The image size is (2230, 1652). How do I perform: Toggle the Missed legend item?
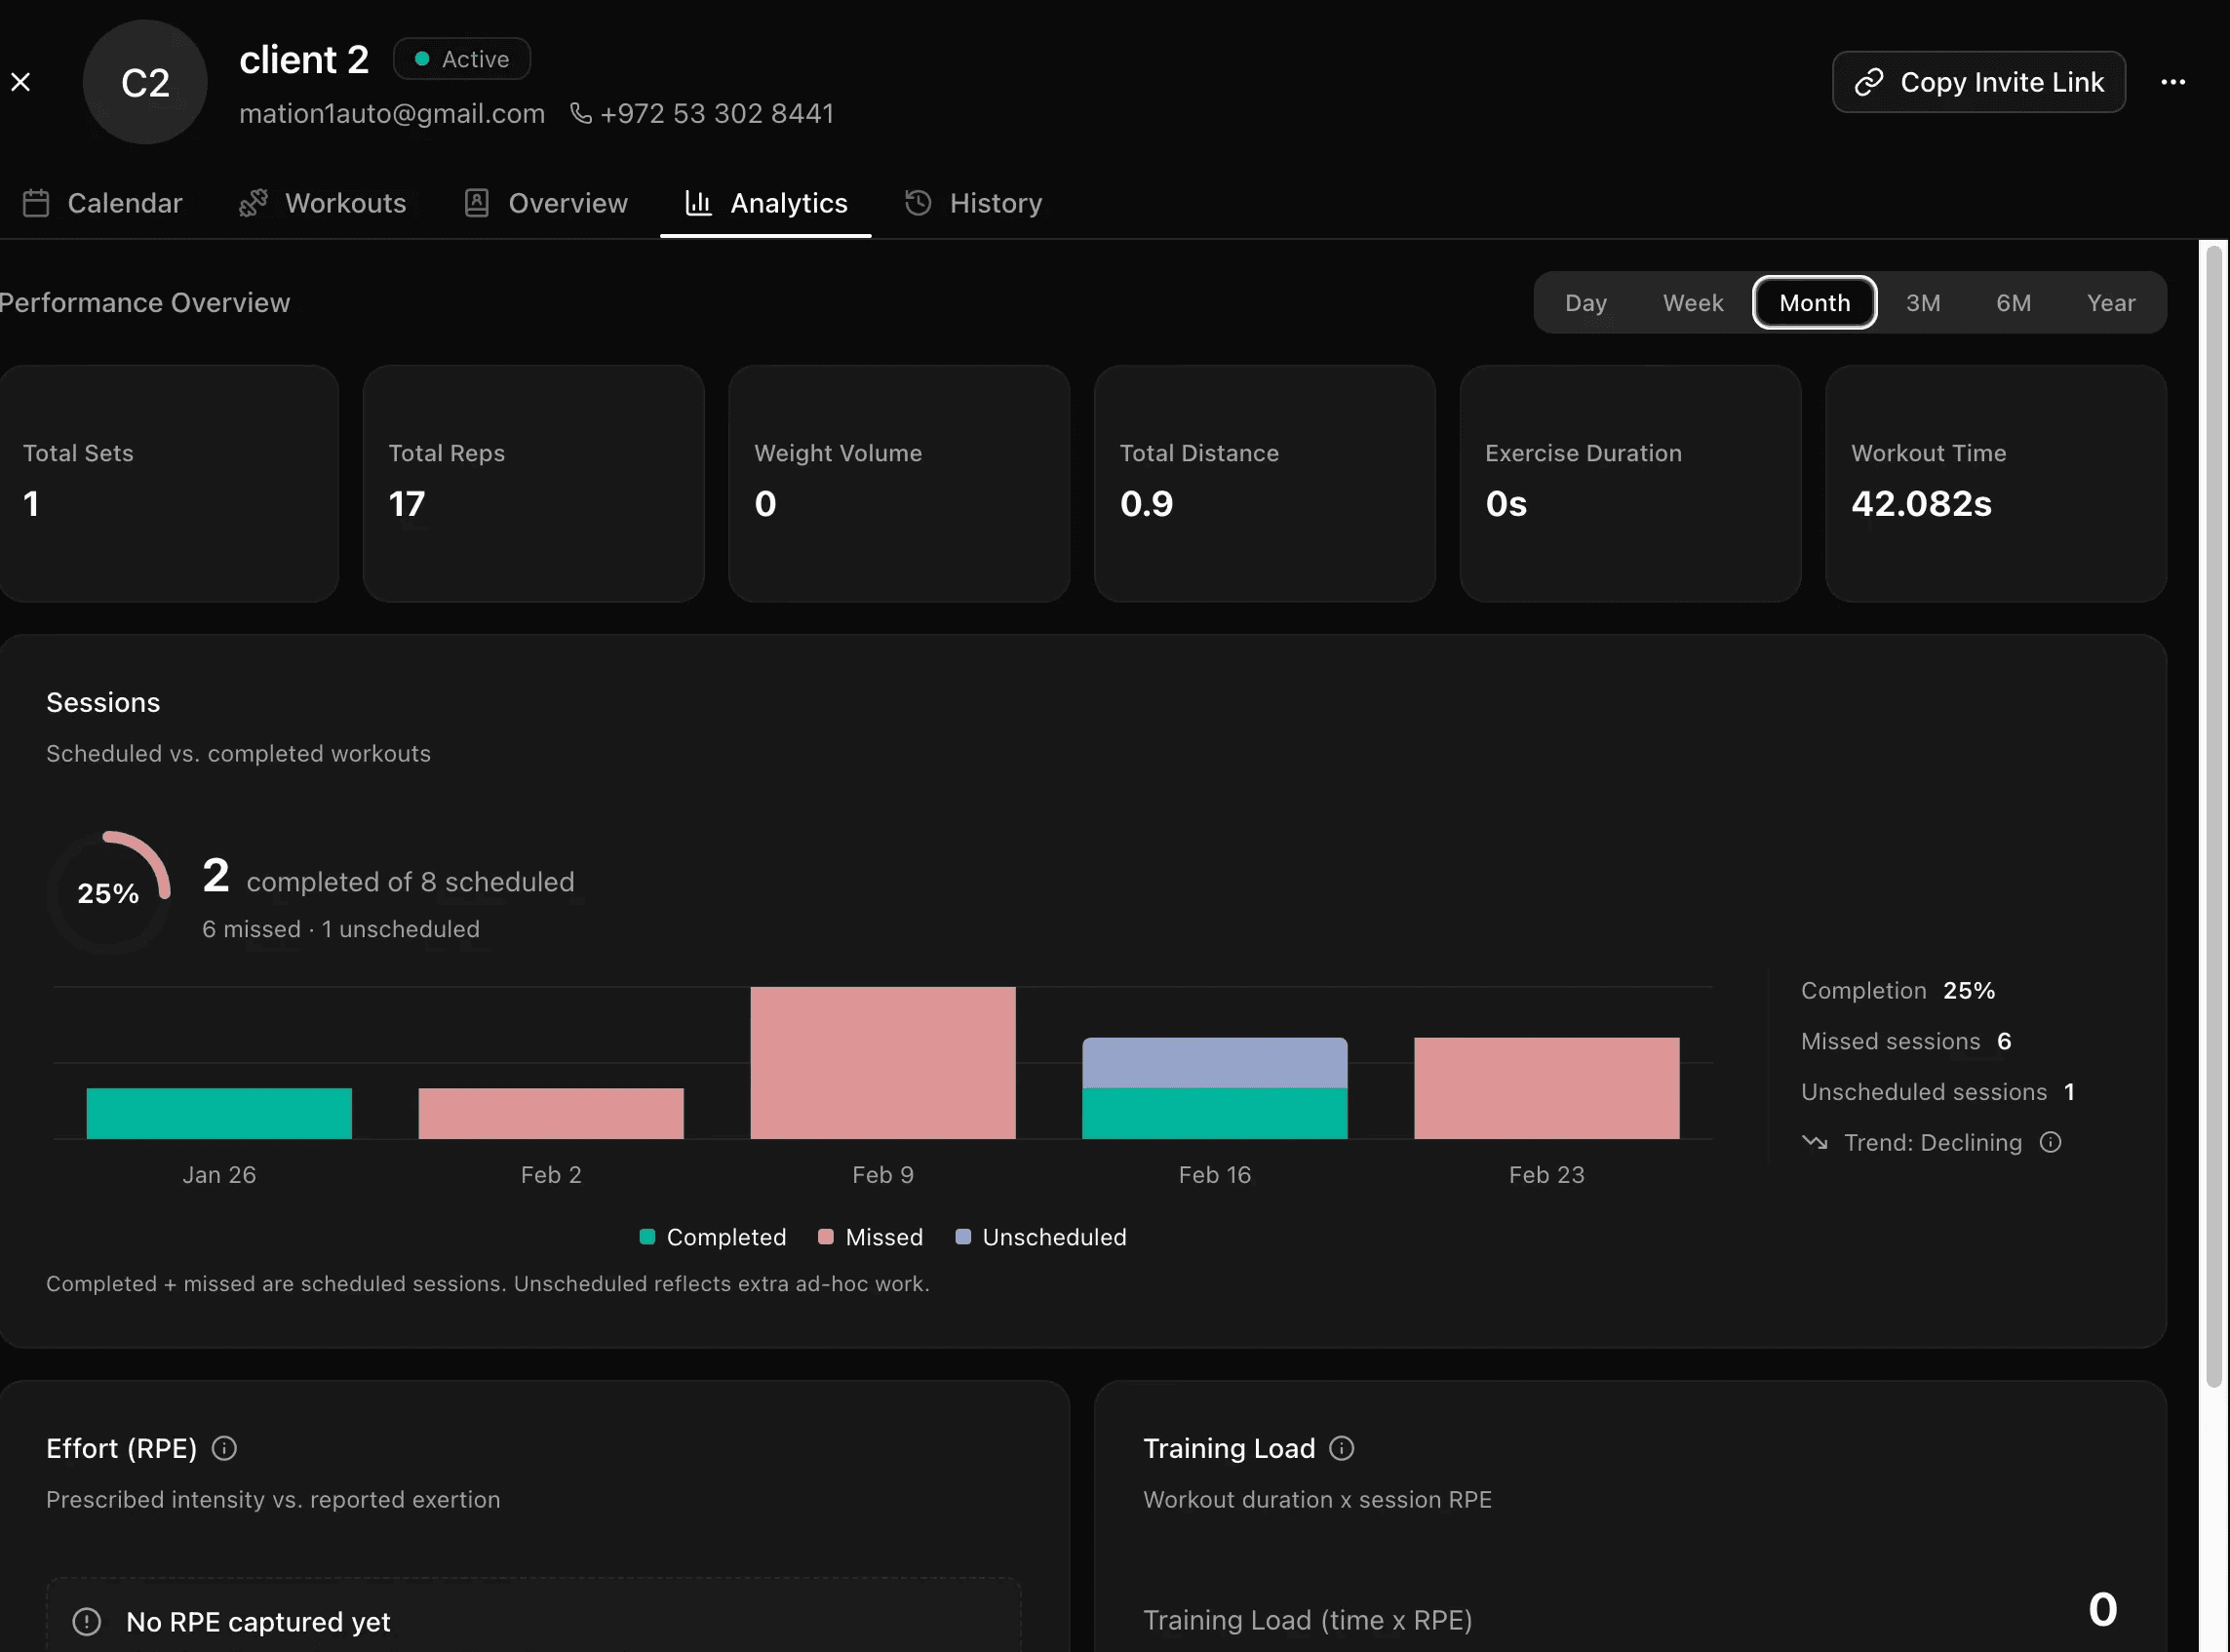[x=869, y=1237]
